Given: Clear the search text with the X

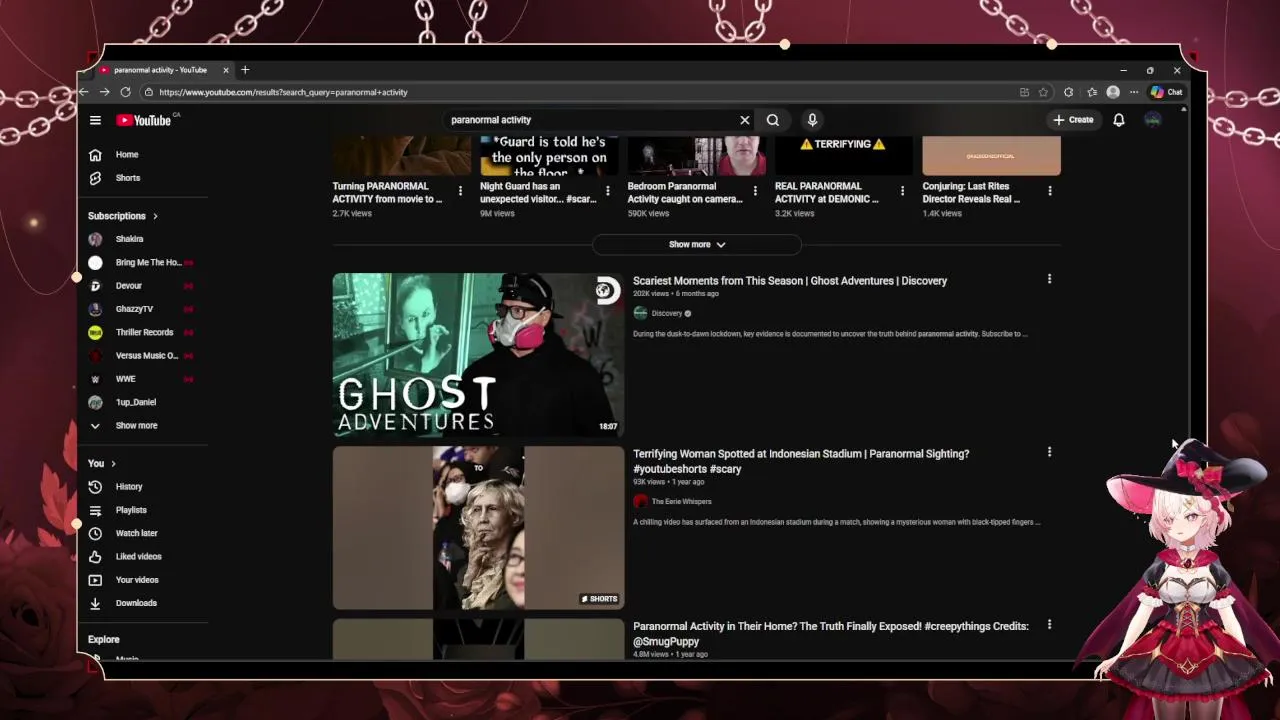Looking at the screenshot, I should tap(744, 120).
